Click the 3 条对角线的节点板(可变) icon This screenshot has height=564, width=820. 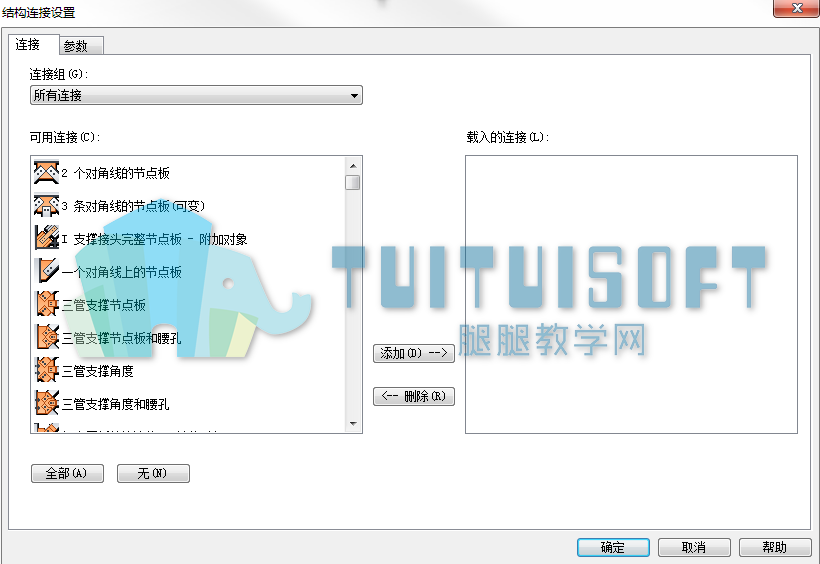[x=47, y=206]
